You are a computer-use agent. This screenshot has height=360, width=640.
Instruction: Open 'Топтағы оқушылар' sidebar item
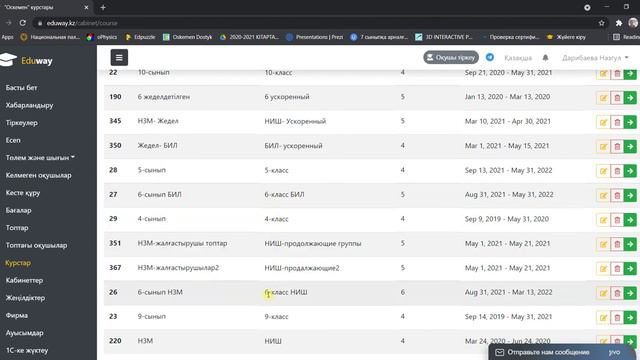point(36,245)
